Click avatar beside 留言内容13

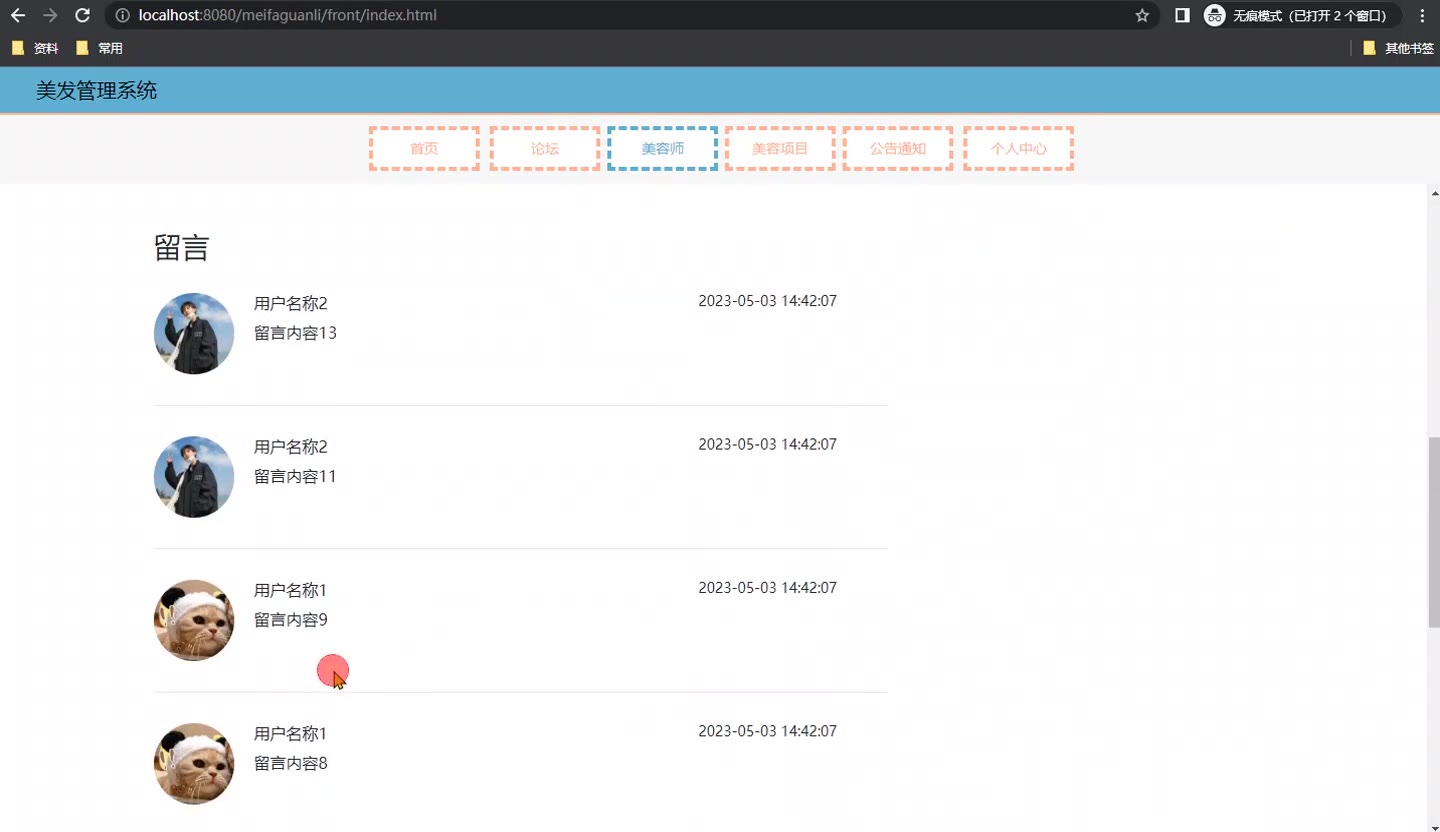click(194, 333)
